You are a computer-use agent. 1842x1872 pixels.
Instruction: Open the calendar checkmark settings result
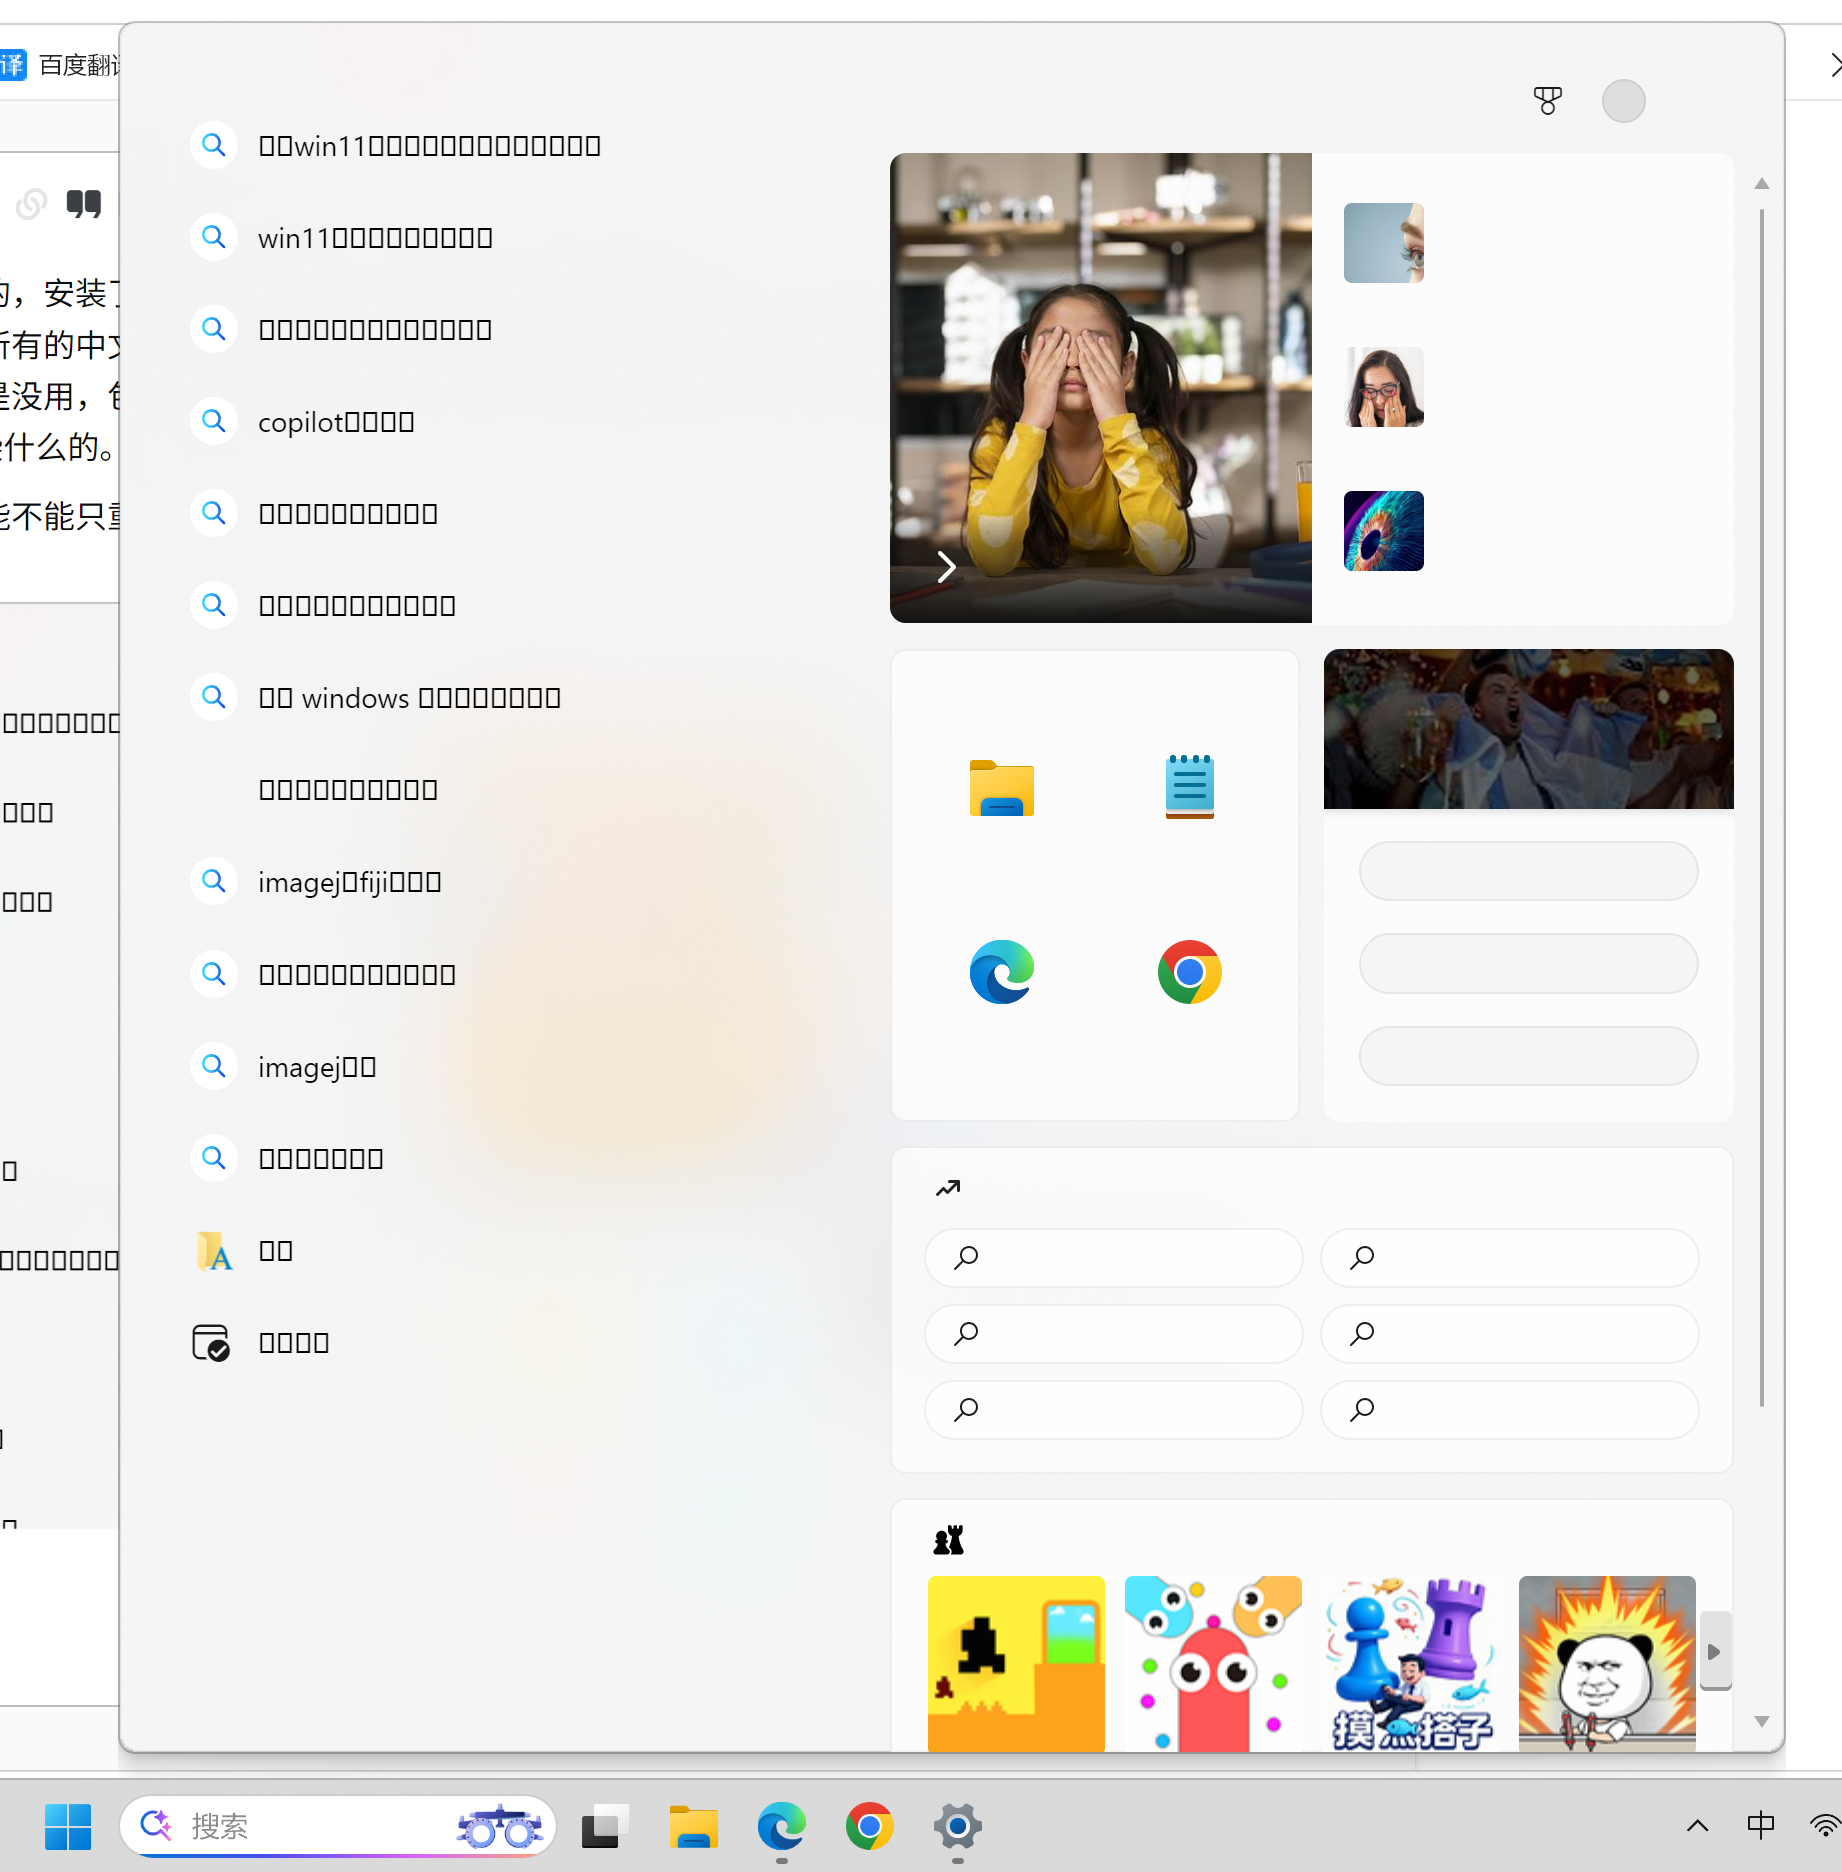(x=211, y=1342)
